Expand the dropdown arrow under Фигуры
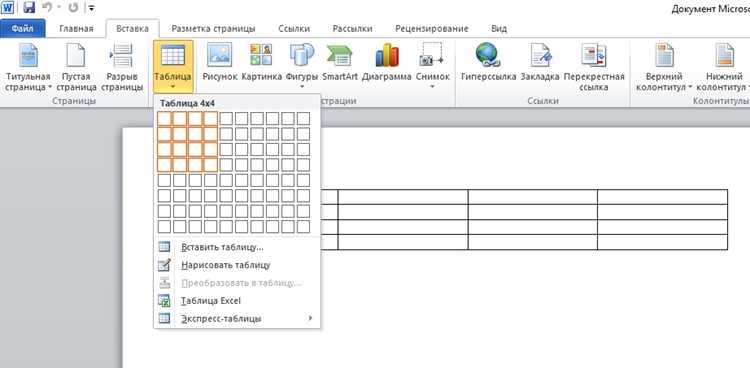 click(x=302, y=87)
